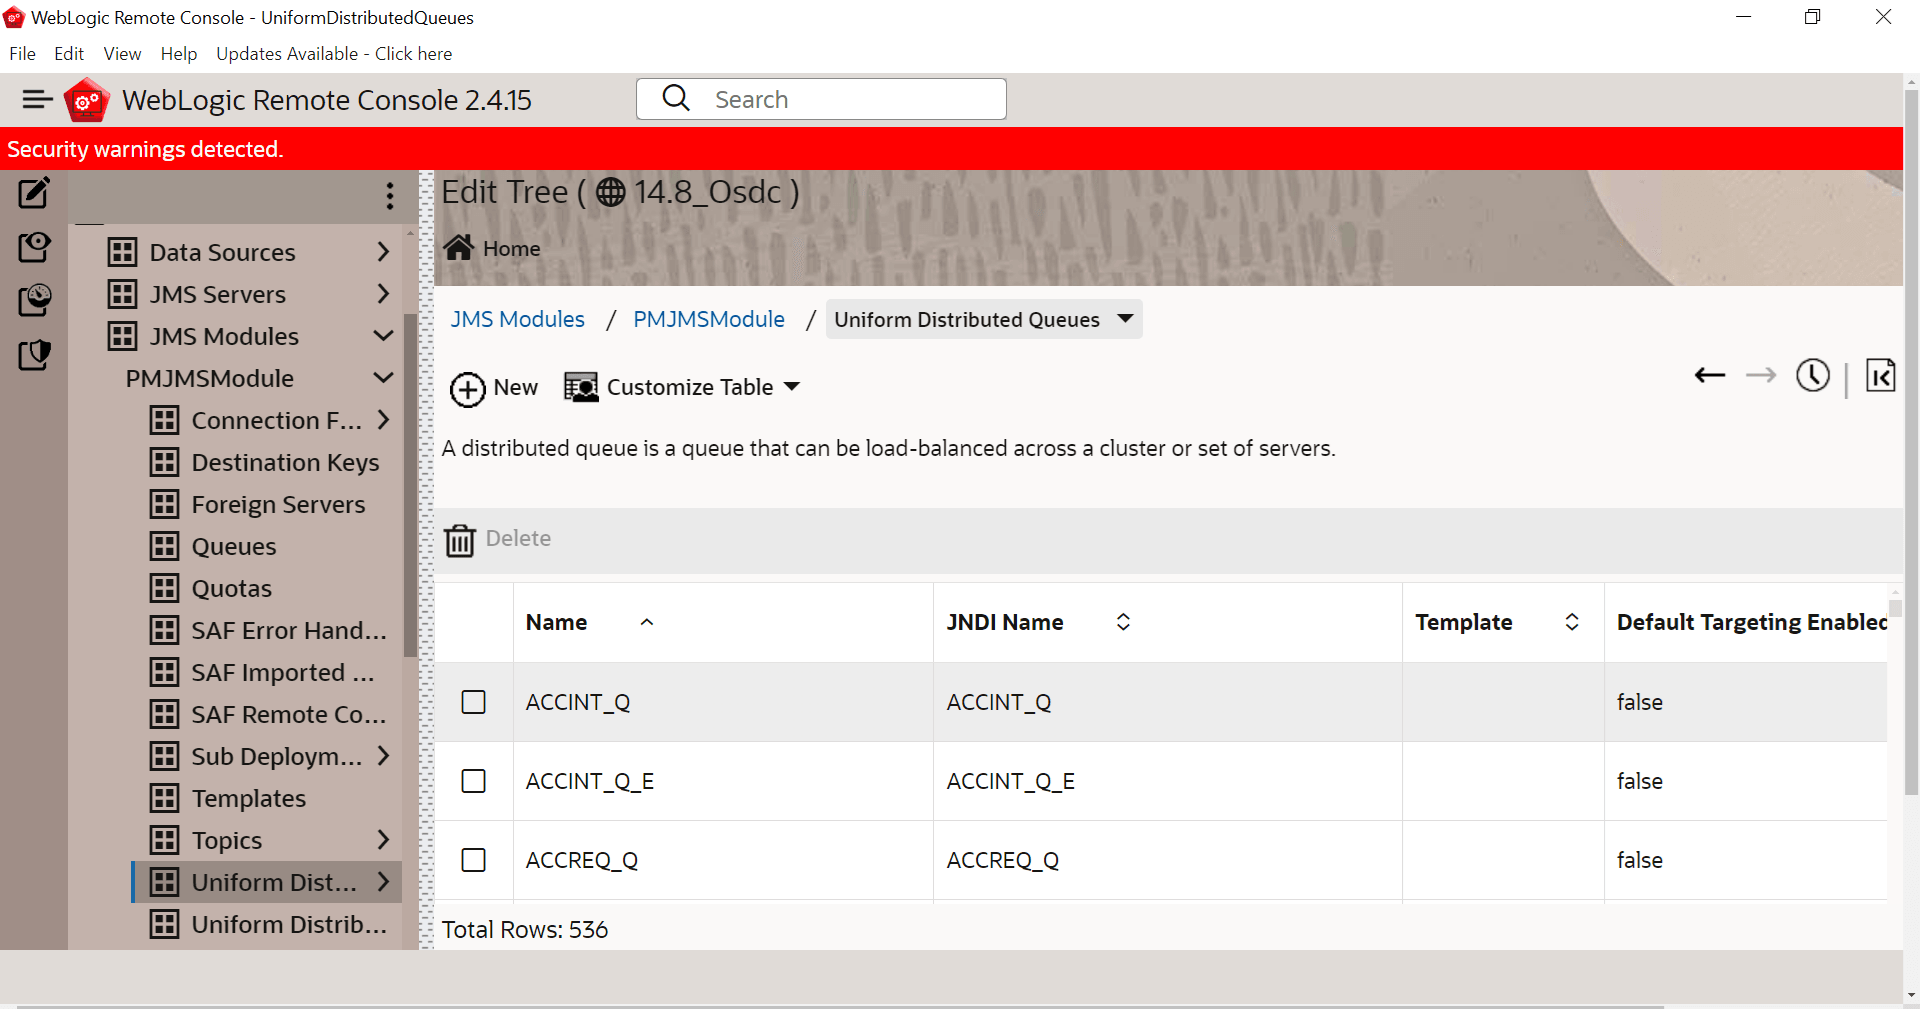Open the Monitoring Tree icon

click(x=34, y=300)
